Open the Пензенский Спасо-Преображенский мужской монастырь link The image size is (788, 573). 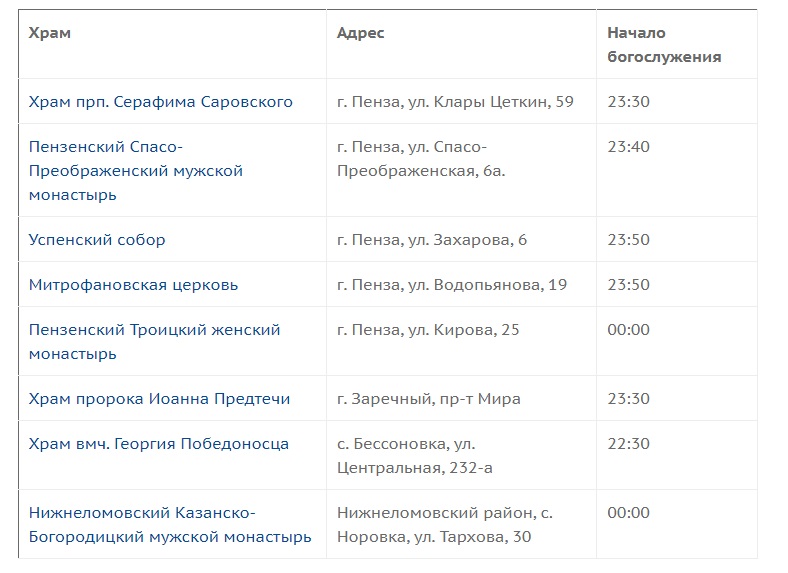click(x=136, y=171)
